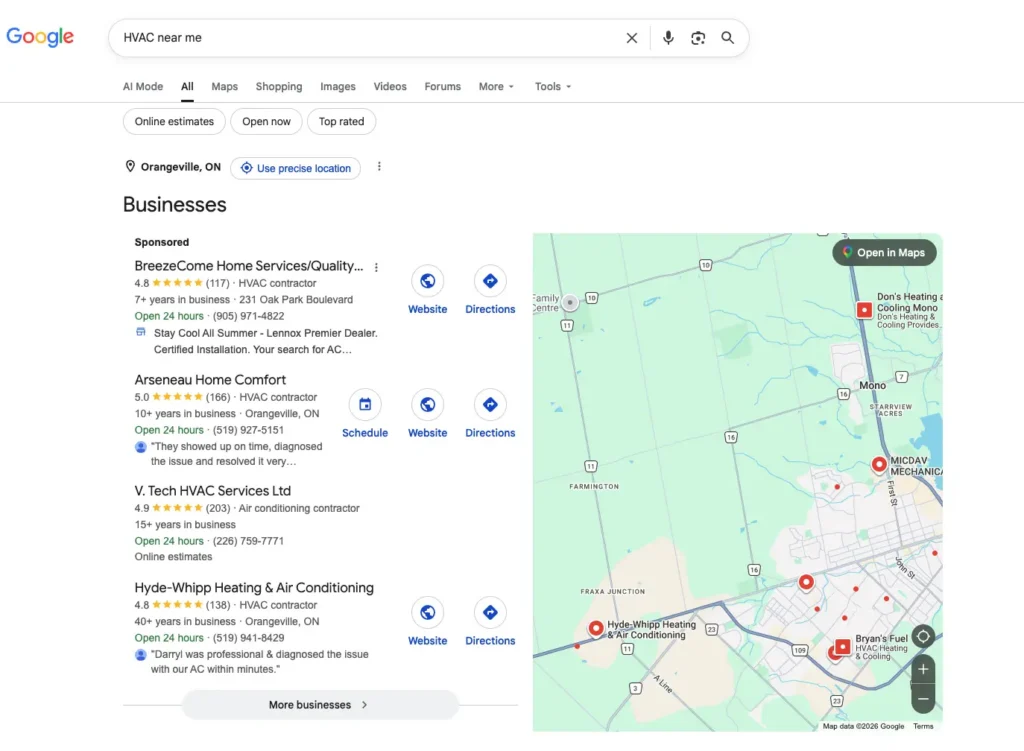Screen dimensions: 1024x751
Task: Select MICDAV Mechanical map pin
Action: [x=879, y=464]
